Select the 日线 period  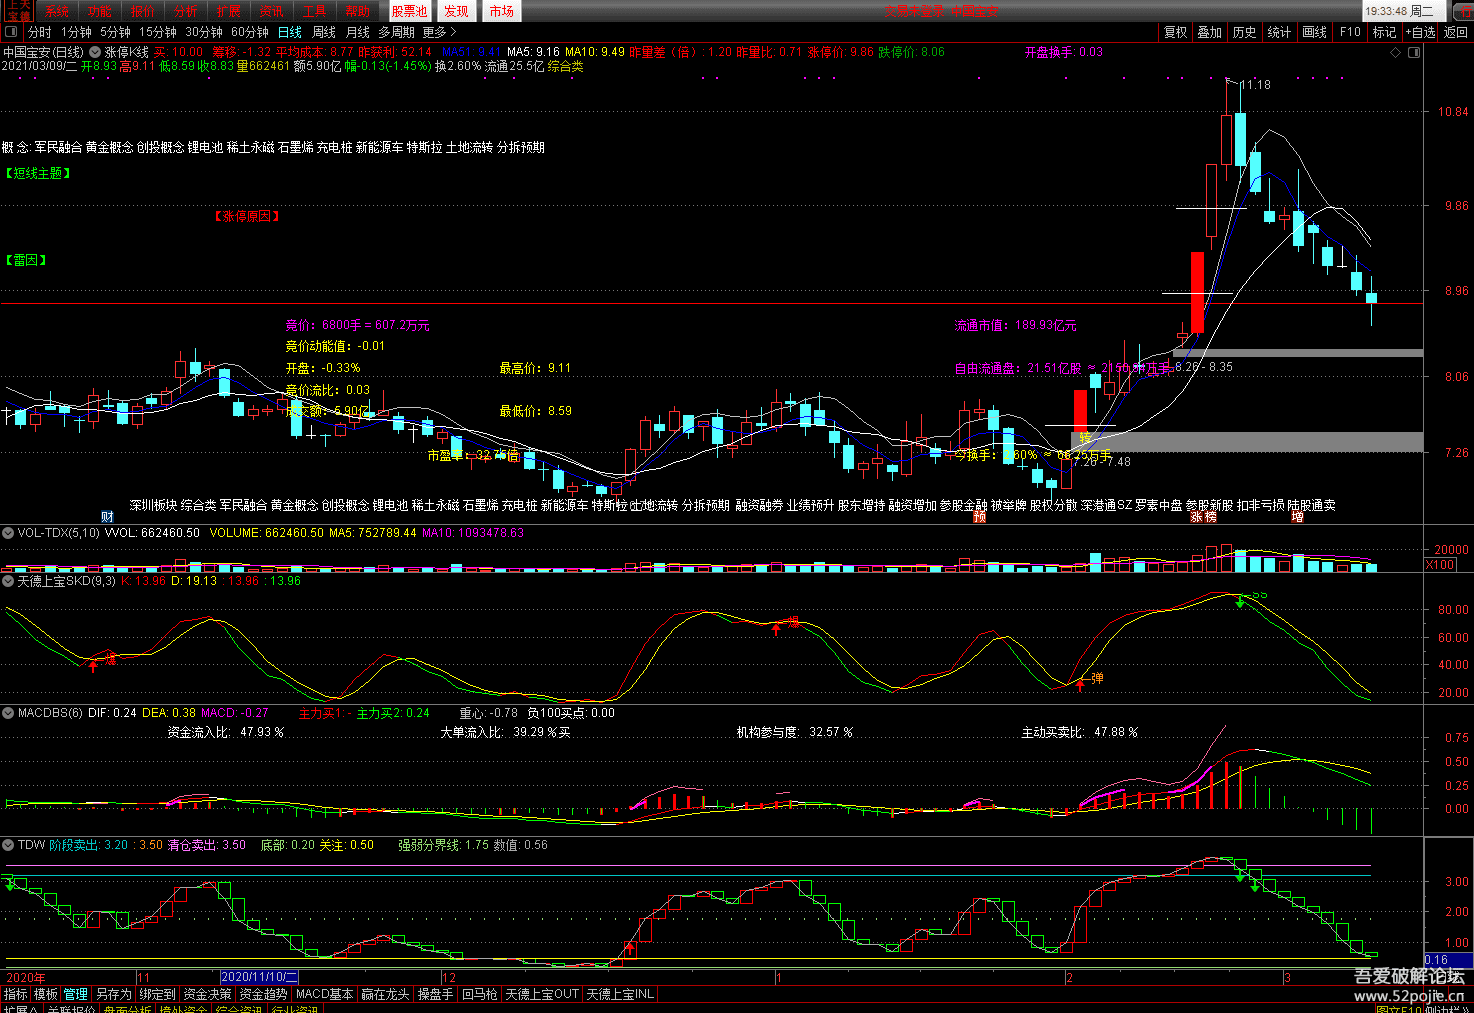pos(290,32)
